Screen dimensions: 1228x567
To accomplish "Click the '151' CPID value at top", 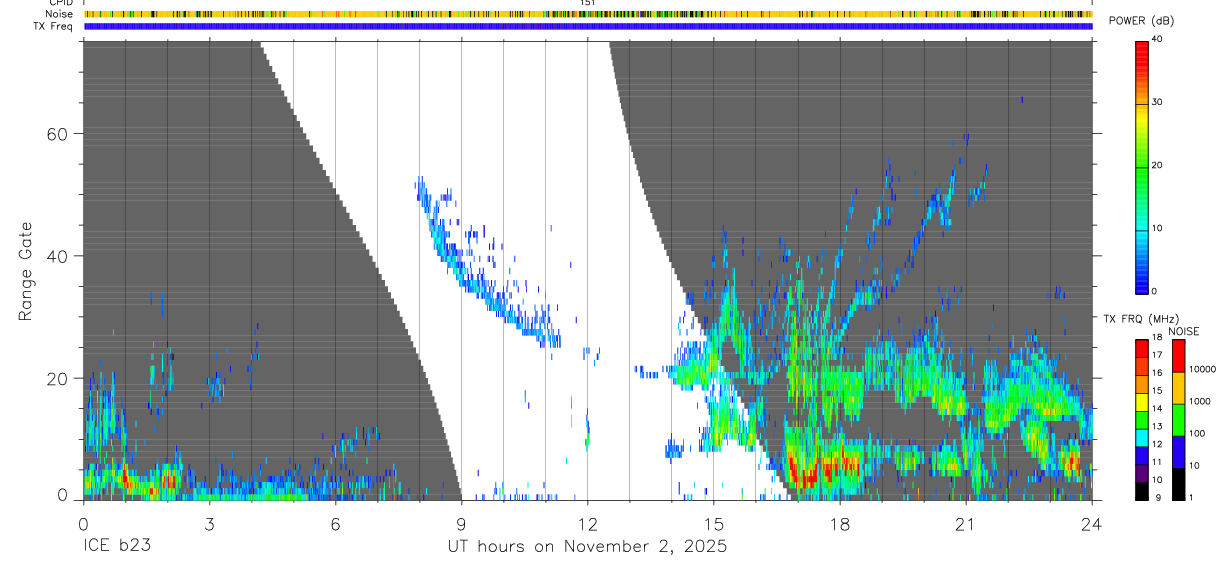I will pyautogui.click(x=588, y=3).
